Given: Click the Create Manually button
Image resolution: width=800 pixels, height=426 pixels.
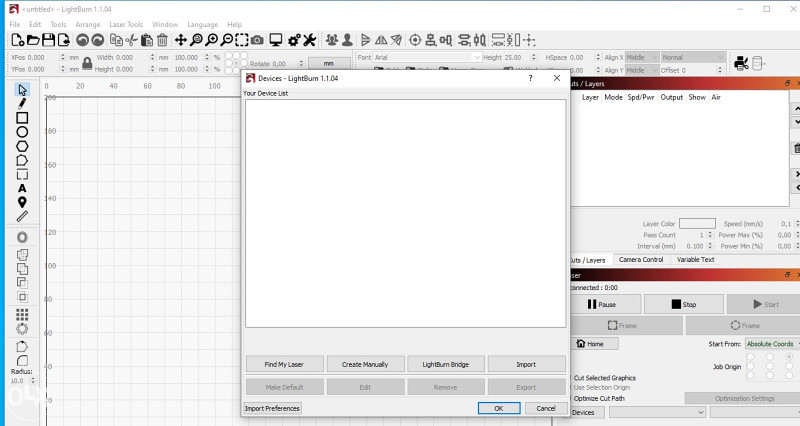Looking at the screenshot, I should 365,364.
